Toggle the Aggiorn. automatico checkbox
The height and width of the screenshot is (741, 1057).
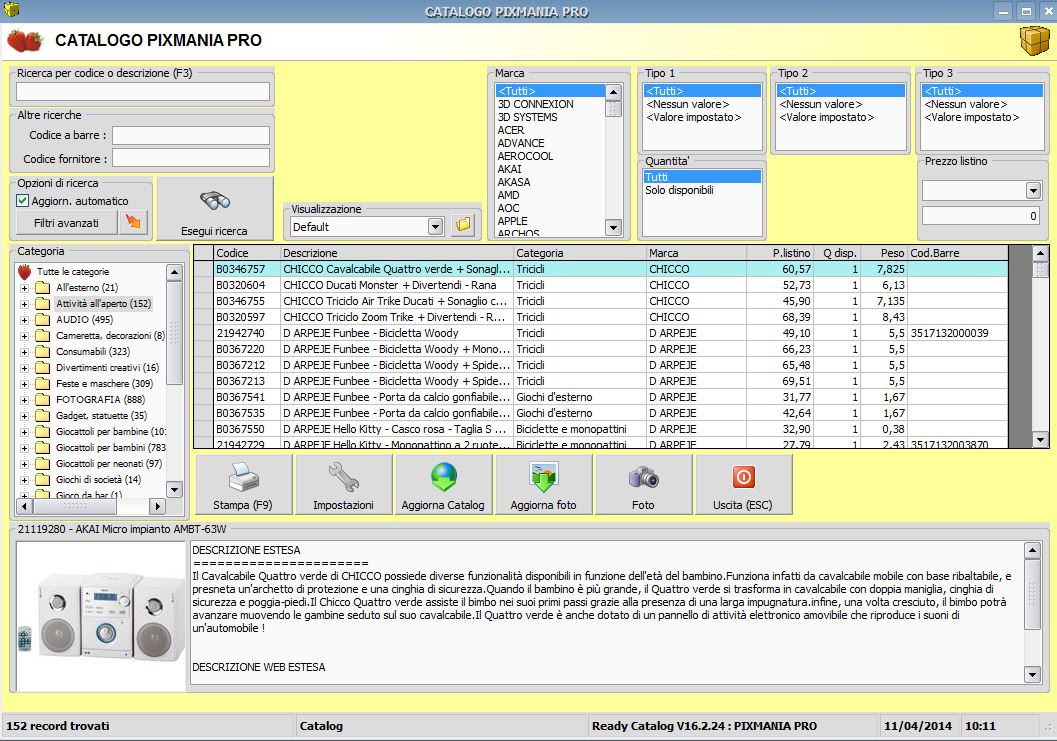[x=22, y=200]
